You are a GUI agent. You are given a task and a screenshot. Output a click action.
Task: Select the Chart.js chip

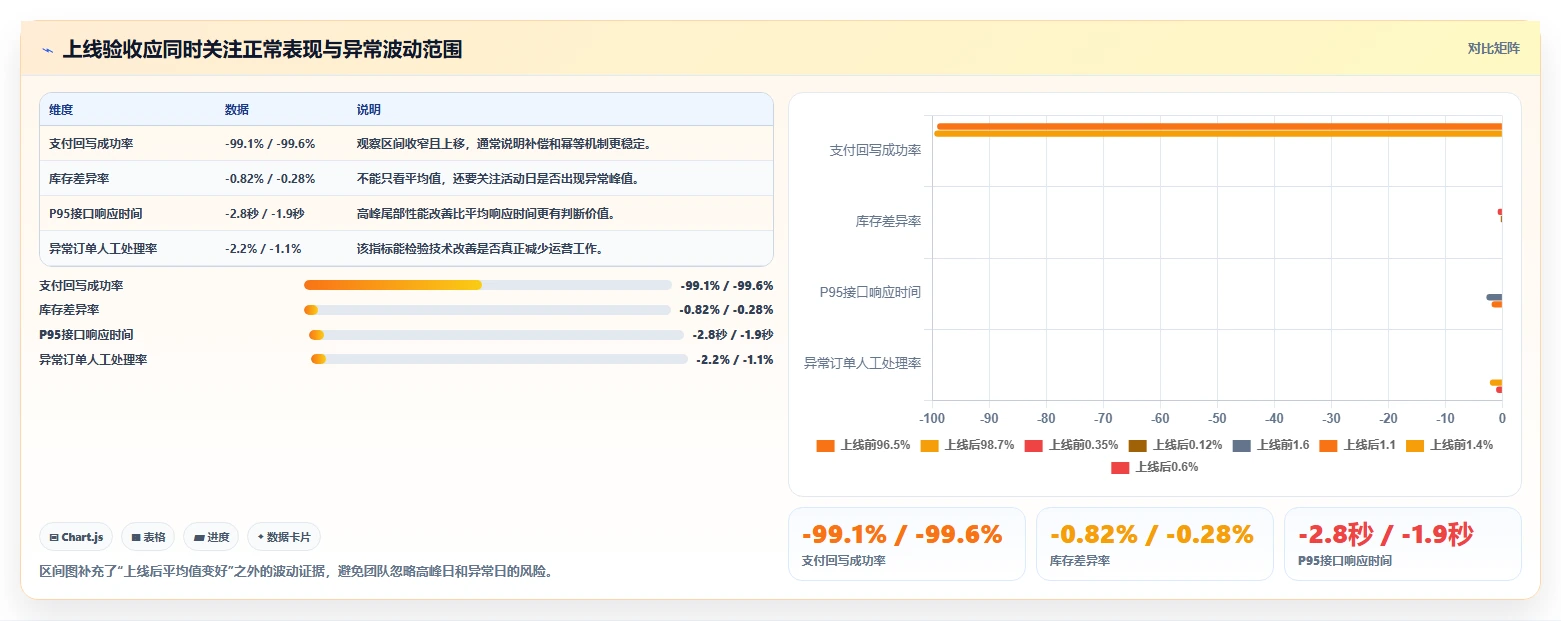click(76, 537)
